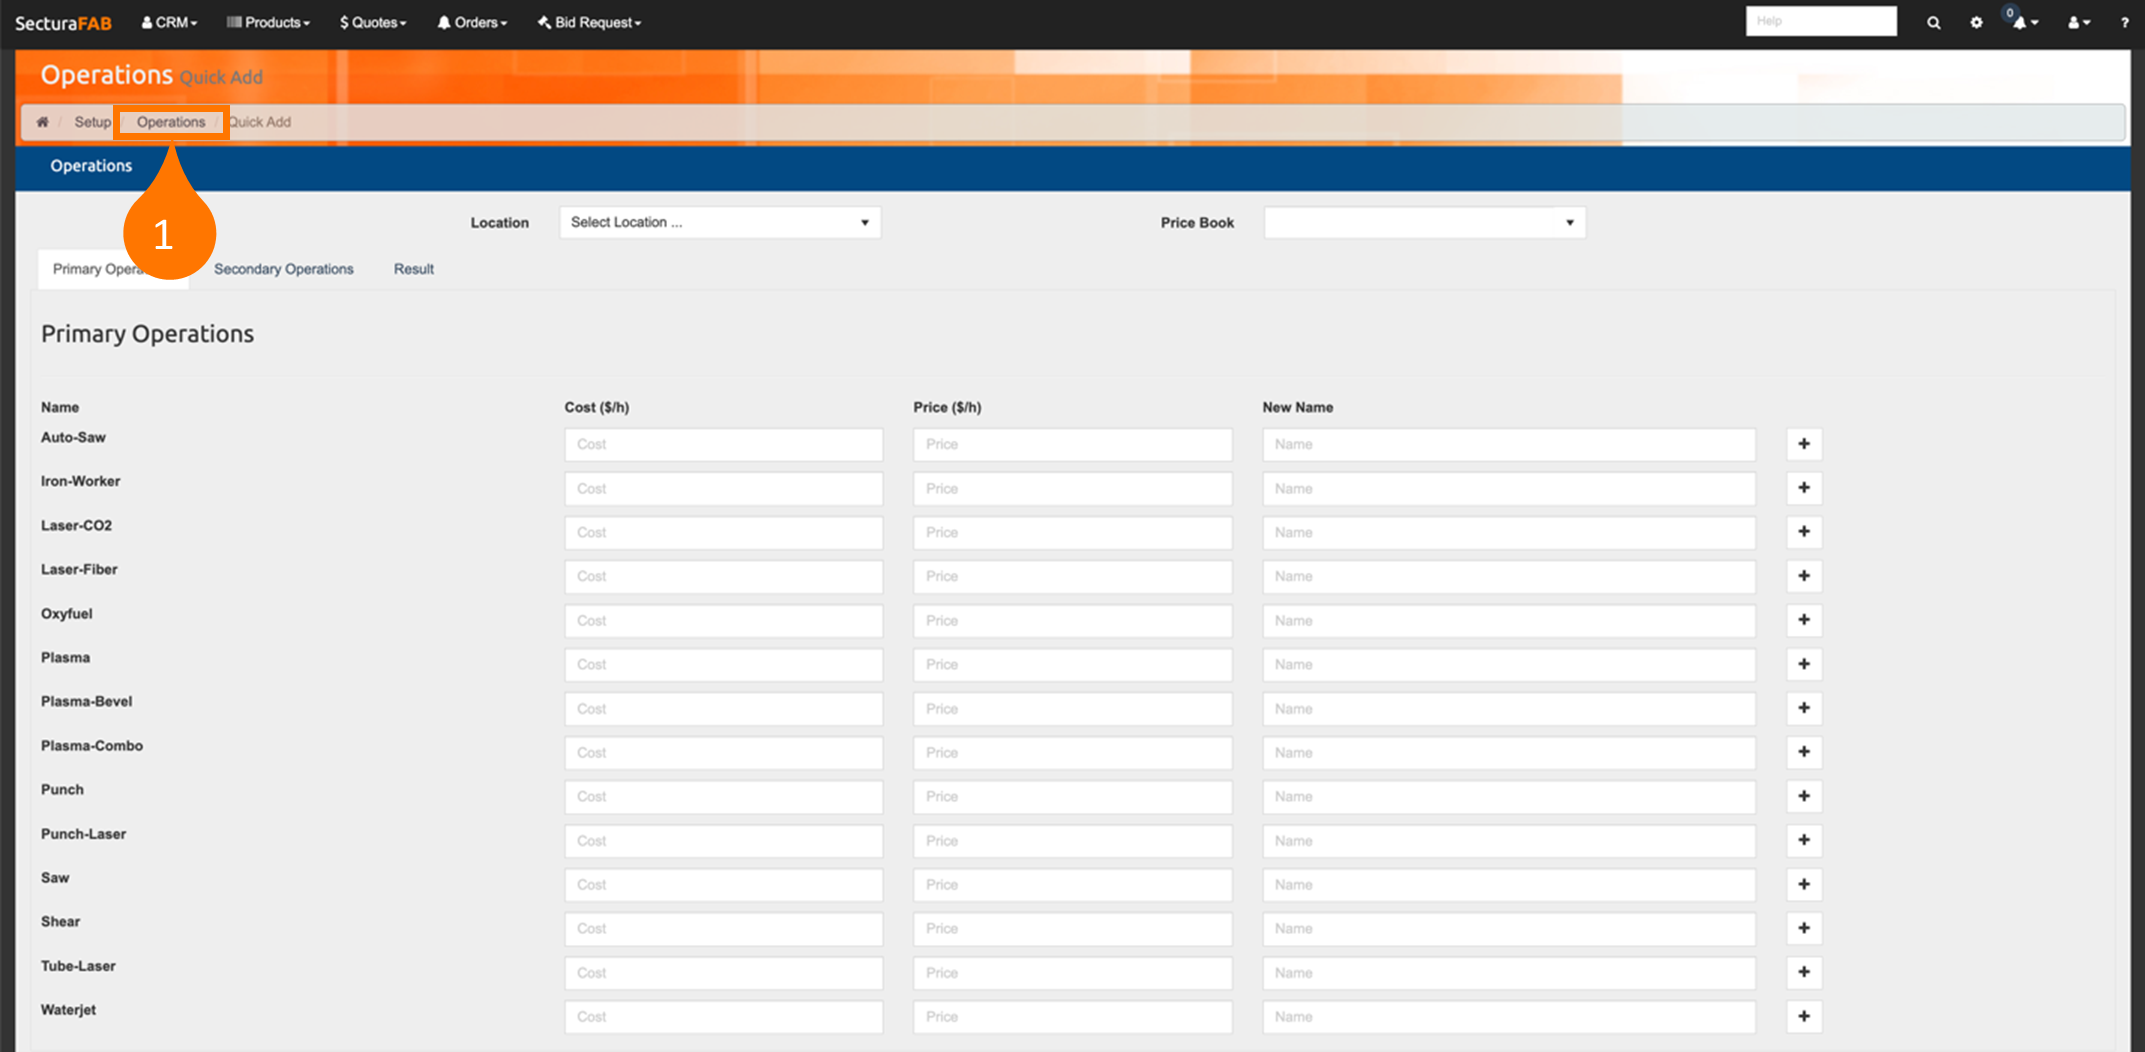This screenshot has height=1052, width=2145.
Task: Click the Cost field for Iron-Worker
Action: tap(723, 489)
